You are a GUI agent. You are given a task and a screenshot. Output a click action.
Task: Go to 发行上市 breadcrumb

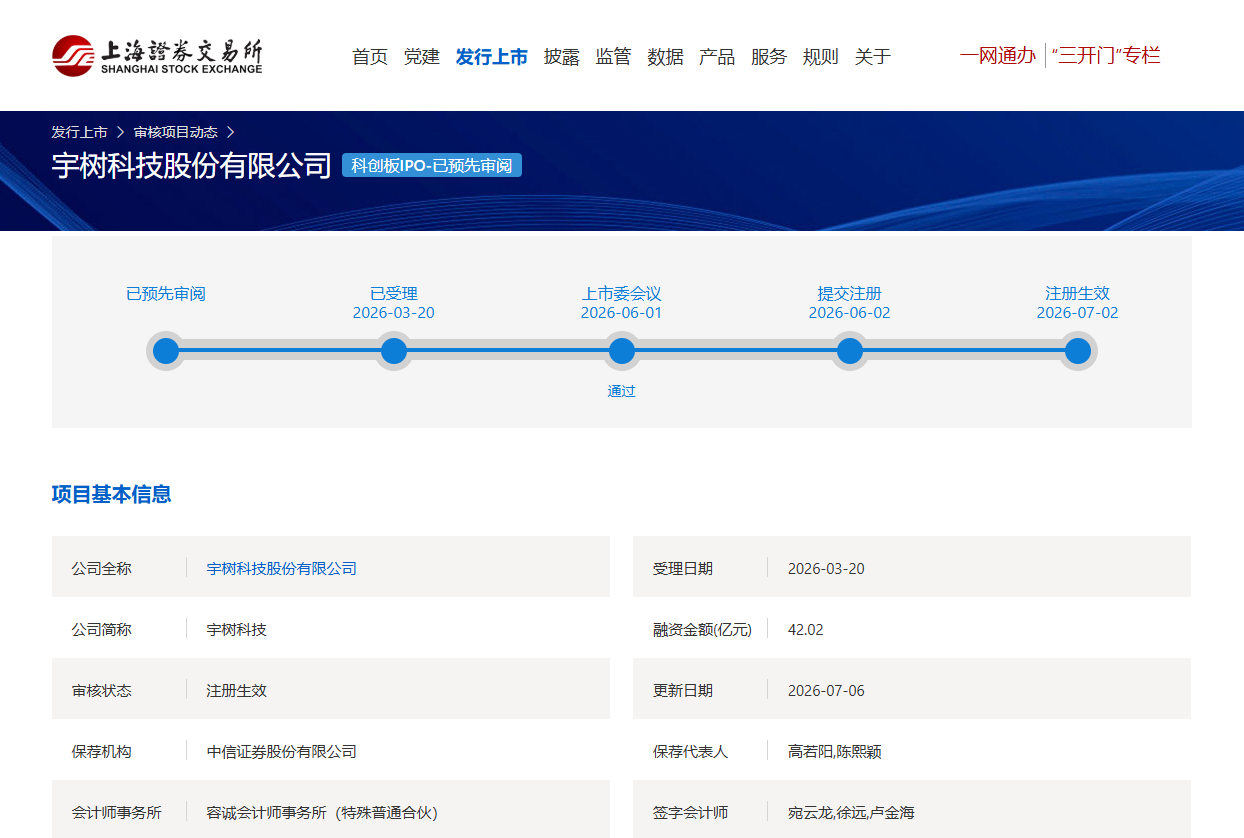pos(80,132)
